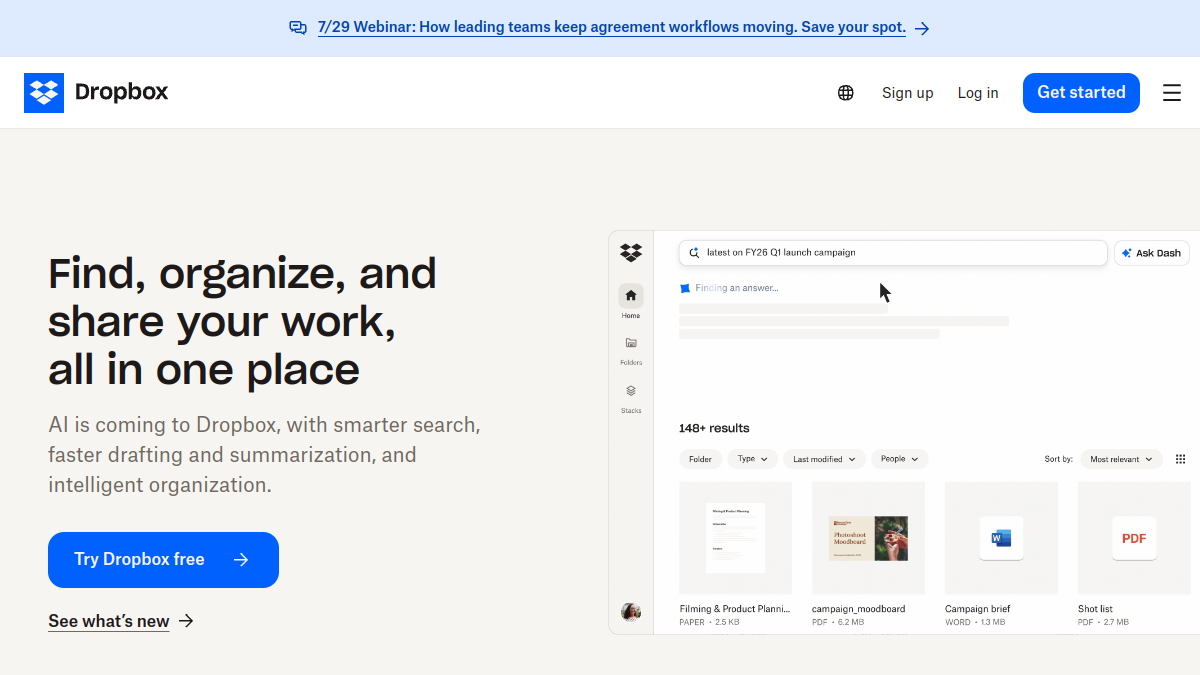
Task: Click the Ask Dash button
Action: (x=1152, y=253)
